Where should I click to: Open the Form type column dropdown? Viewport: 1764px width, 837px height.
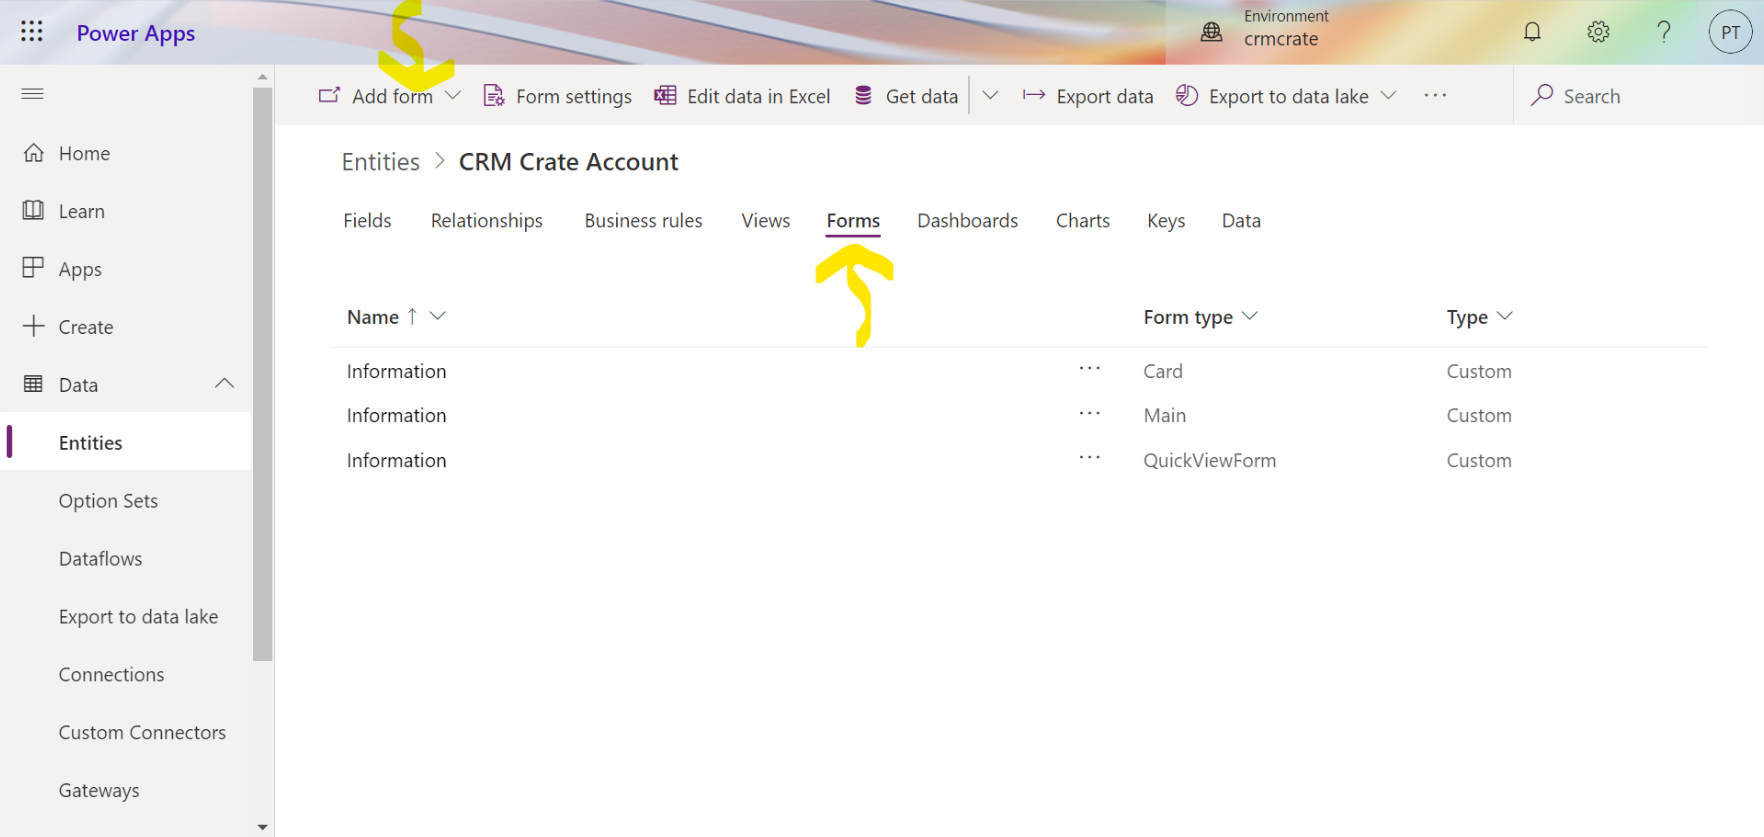pyautogui.click(x=1249, y=316)
